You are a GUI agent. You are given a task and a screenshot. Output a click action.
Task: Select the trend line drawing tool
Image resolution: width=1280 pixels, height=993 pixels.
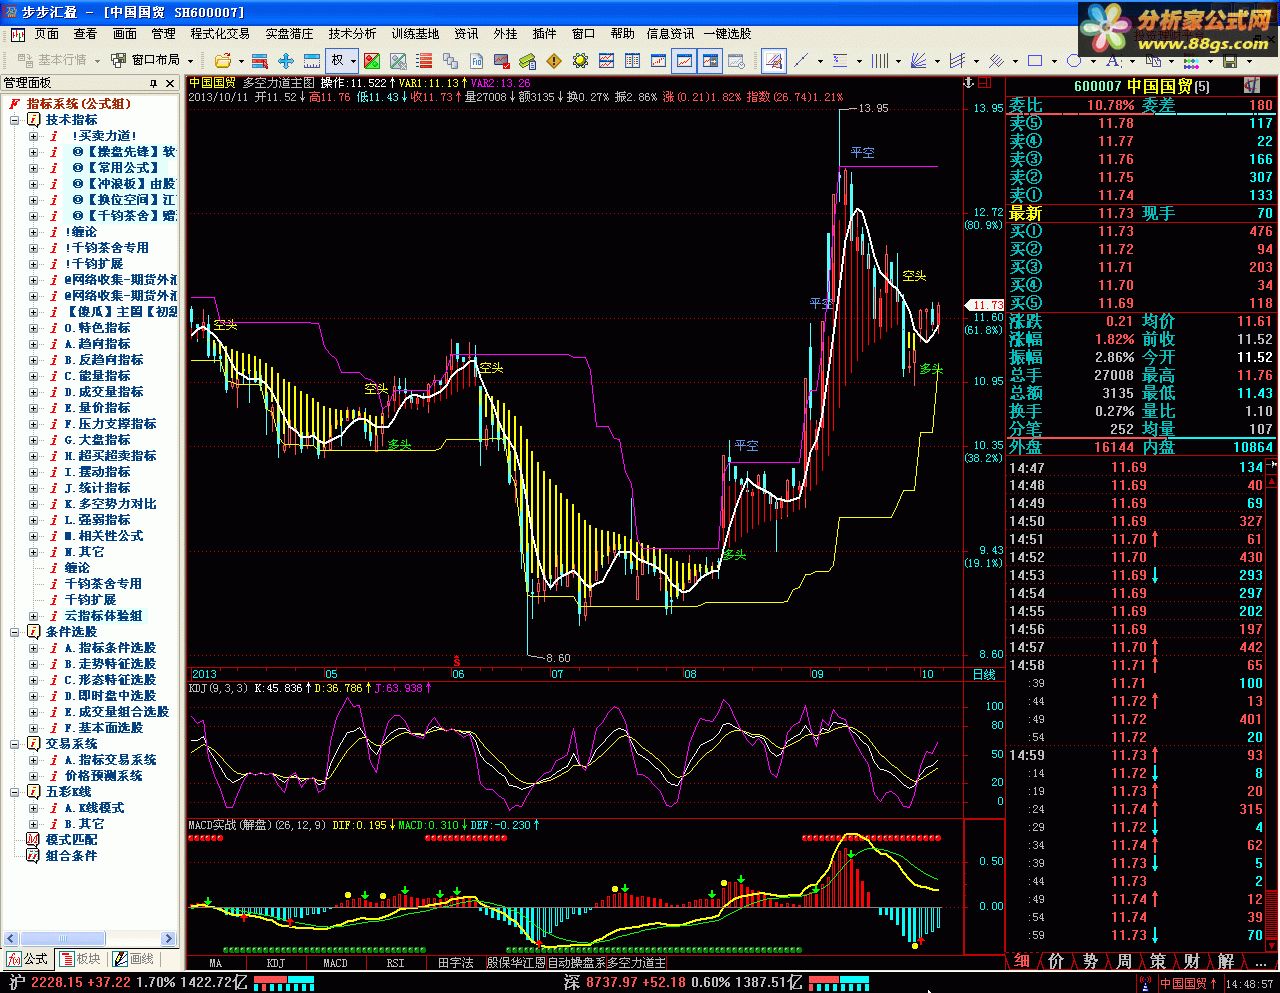[x=801, y=60]
